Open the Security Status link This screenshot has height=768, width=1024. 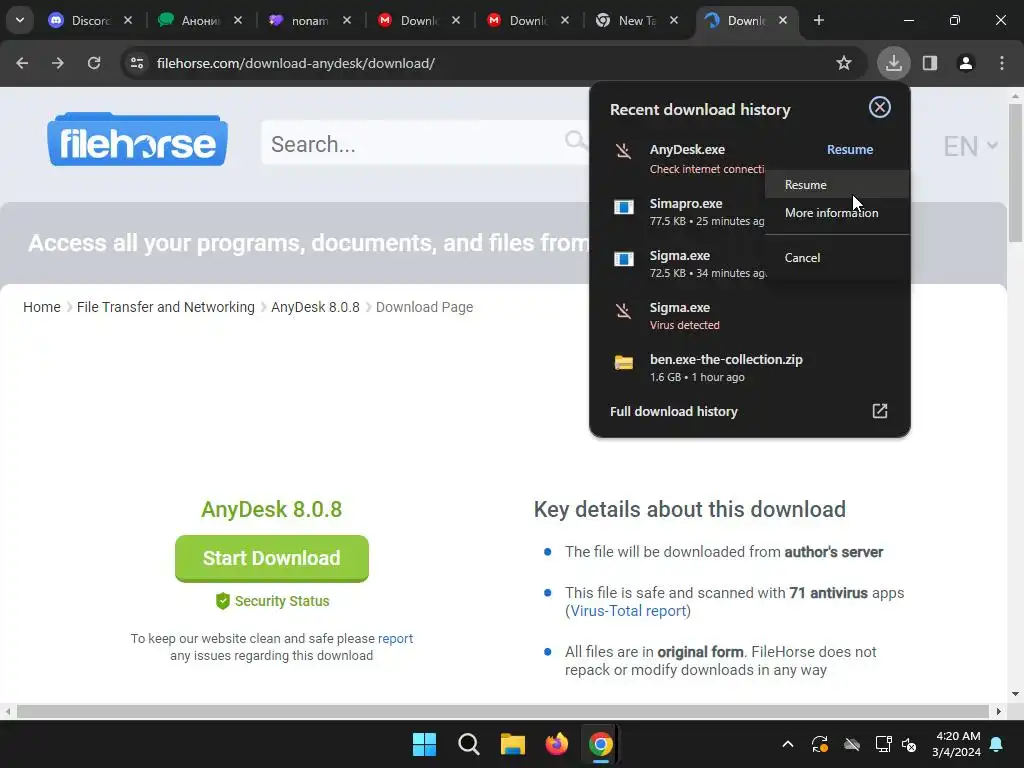[272, 601]
